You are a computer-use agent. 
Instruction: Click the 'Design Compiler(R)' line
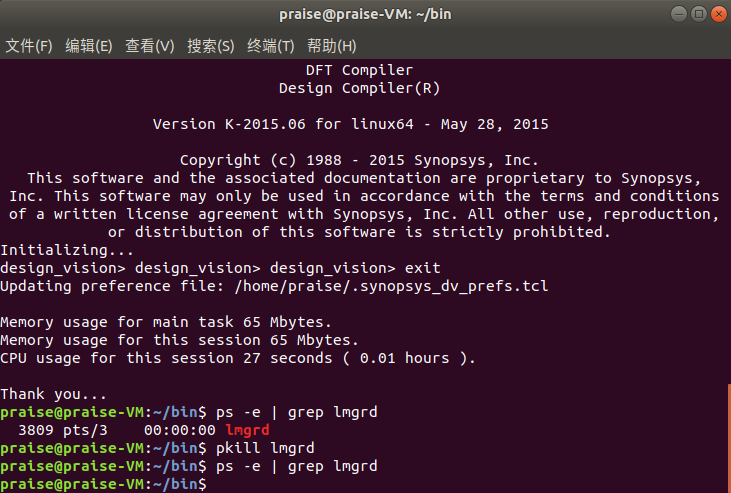359,88
